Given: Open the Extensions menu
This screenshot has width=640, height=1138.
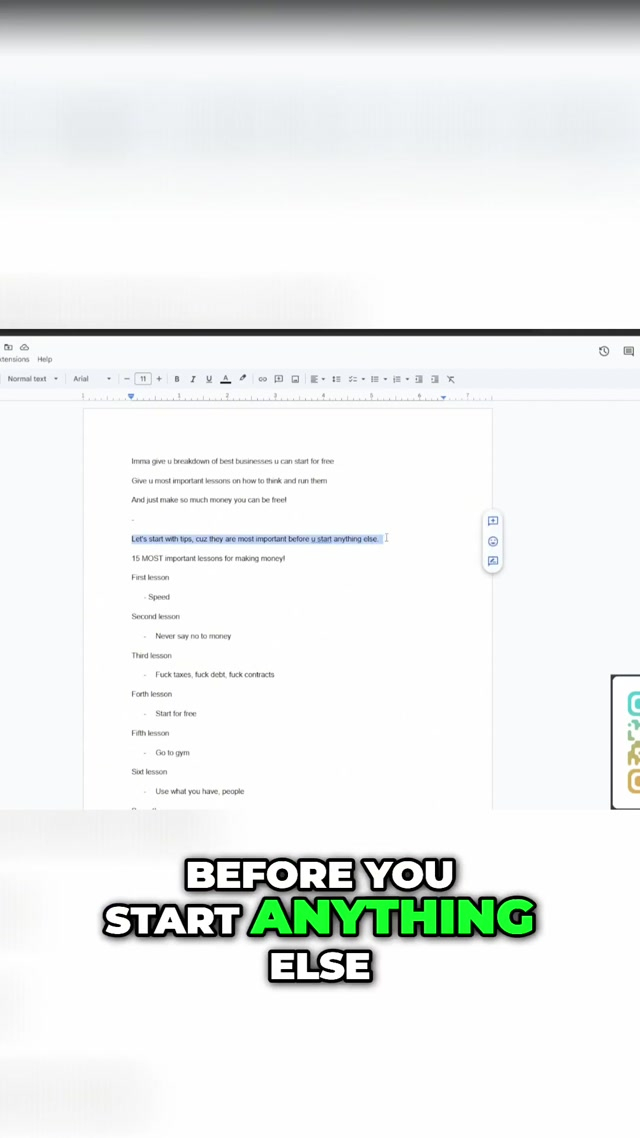Looking at the screenshot, I should (13, 359).
